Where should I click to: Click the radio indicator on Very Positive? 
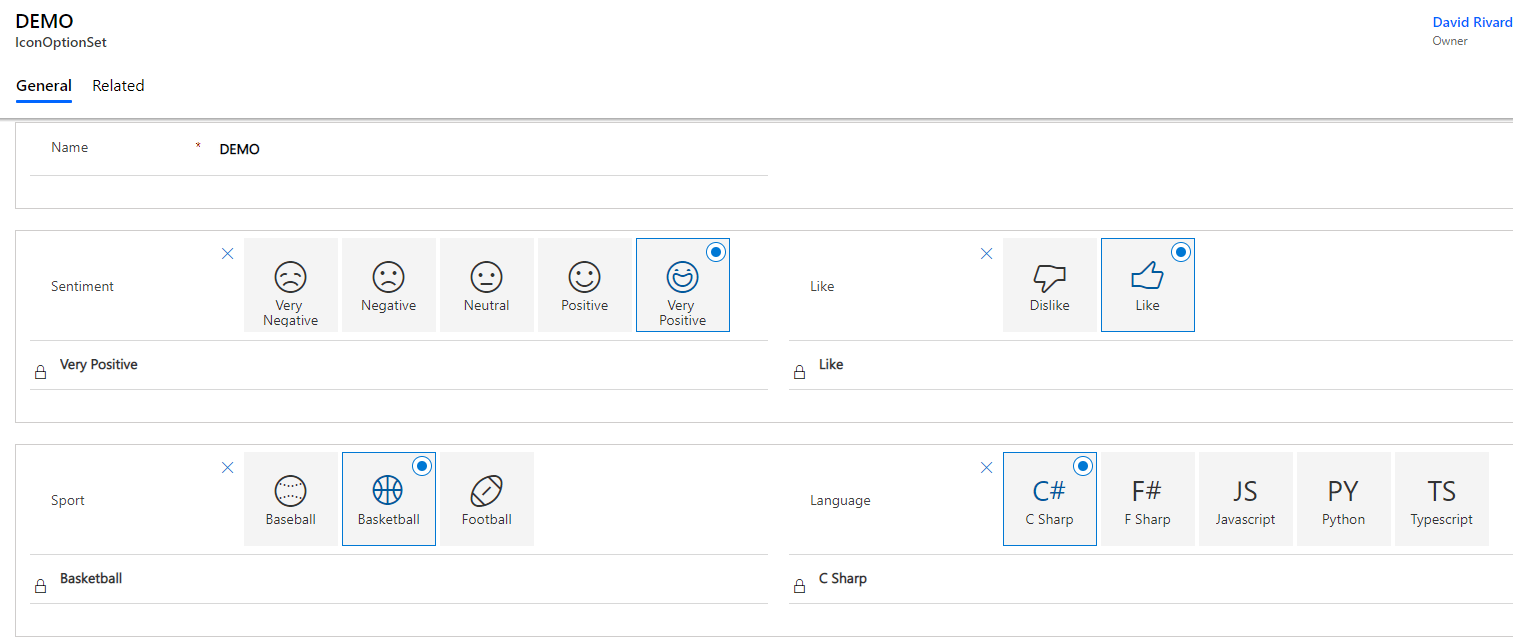click(716, 252)
